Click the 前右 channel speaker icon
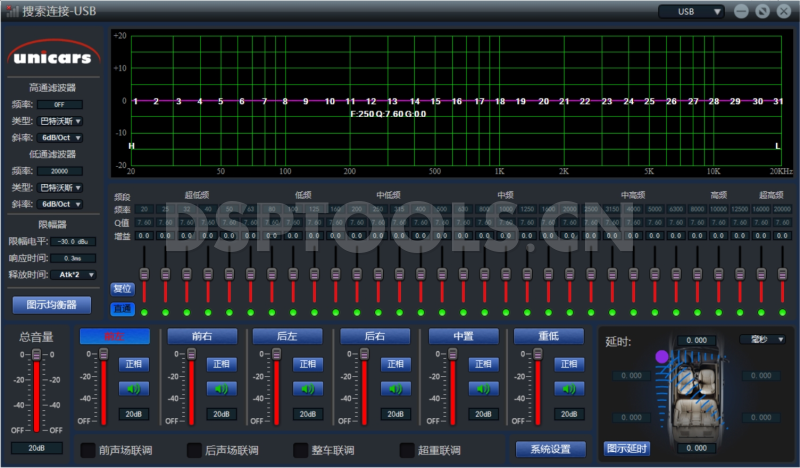Viewport: 800px width, 468px height. point(221,389)
